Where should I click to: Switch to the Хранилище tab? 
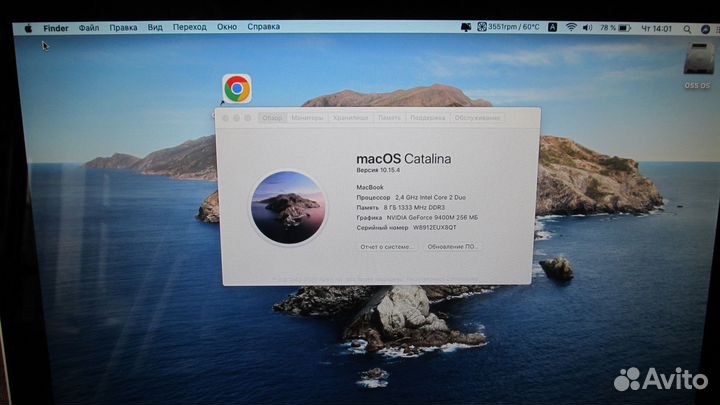pos(350,118)
